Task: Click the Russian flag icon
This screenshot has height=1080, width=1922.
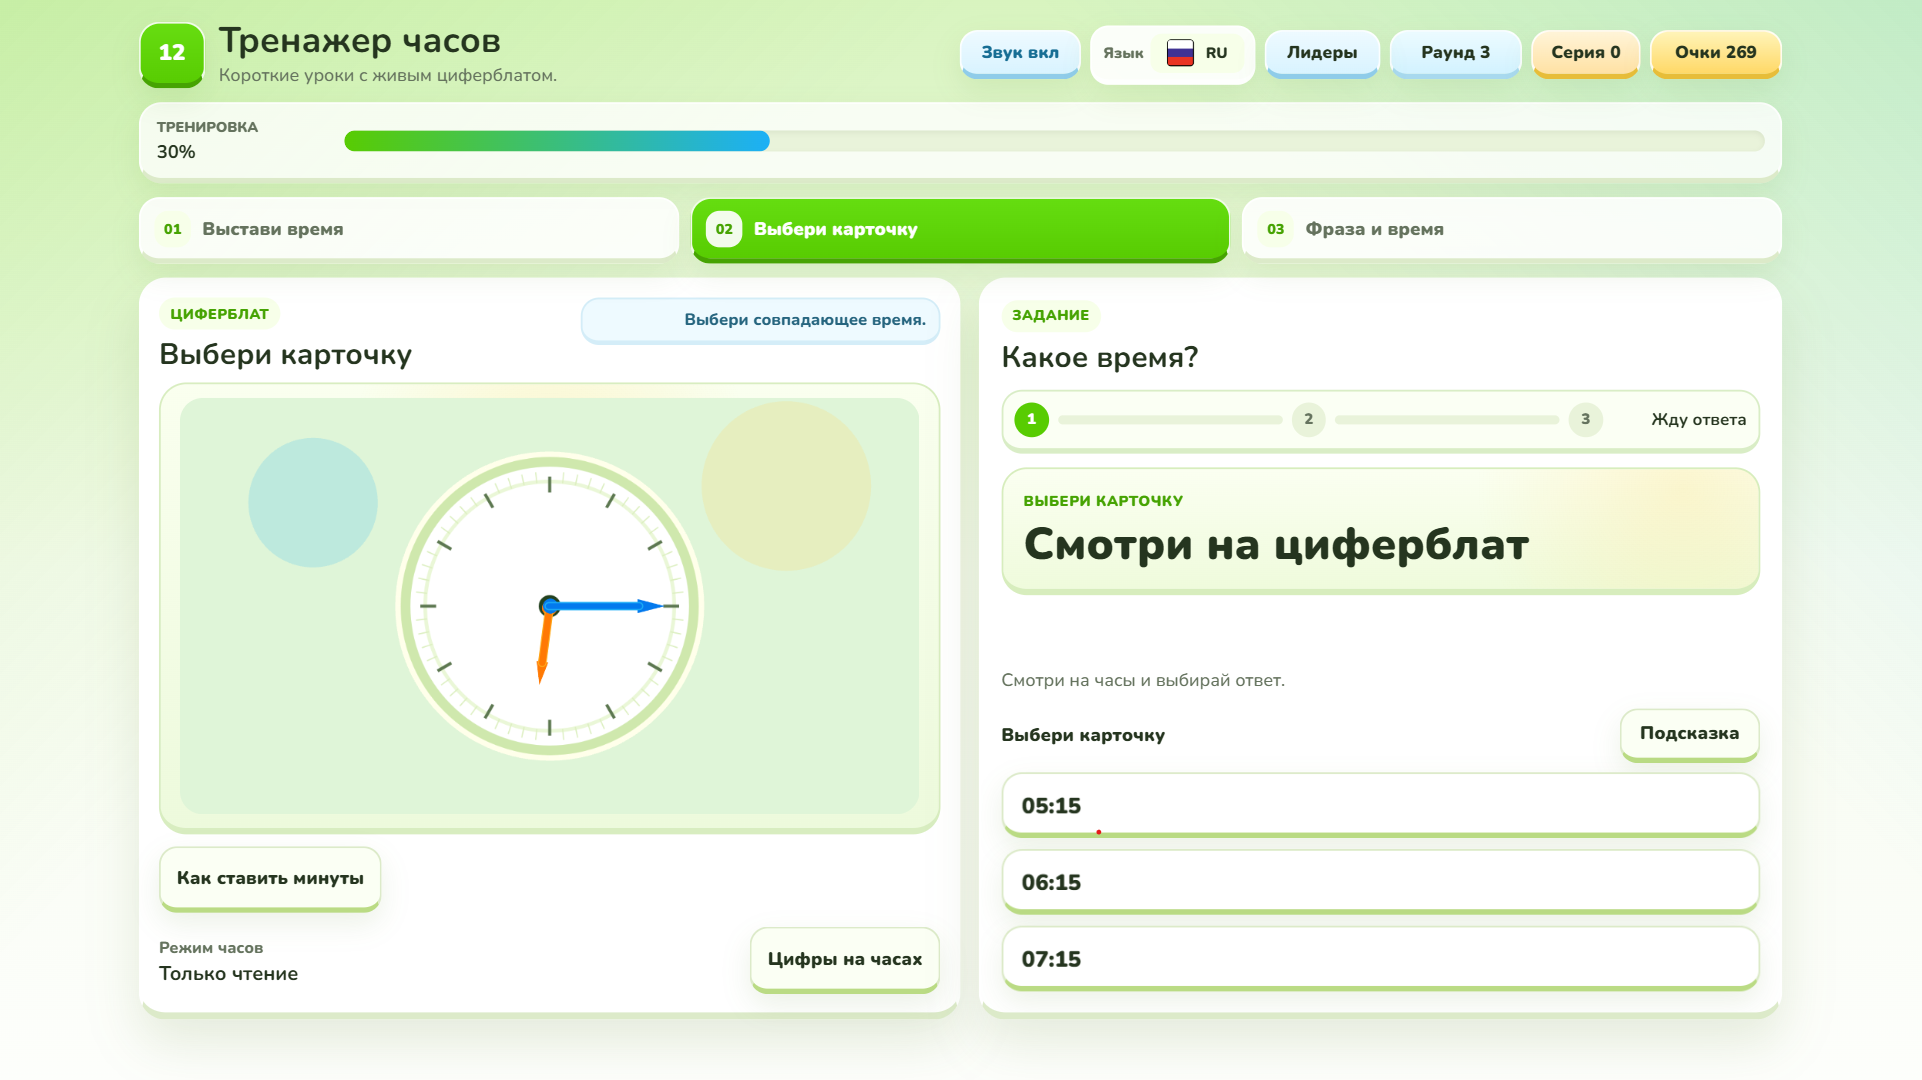Action: tap(1180, 53)
